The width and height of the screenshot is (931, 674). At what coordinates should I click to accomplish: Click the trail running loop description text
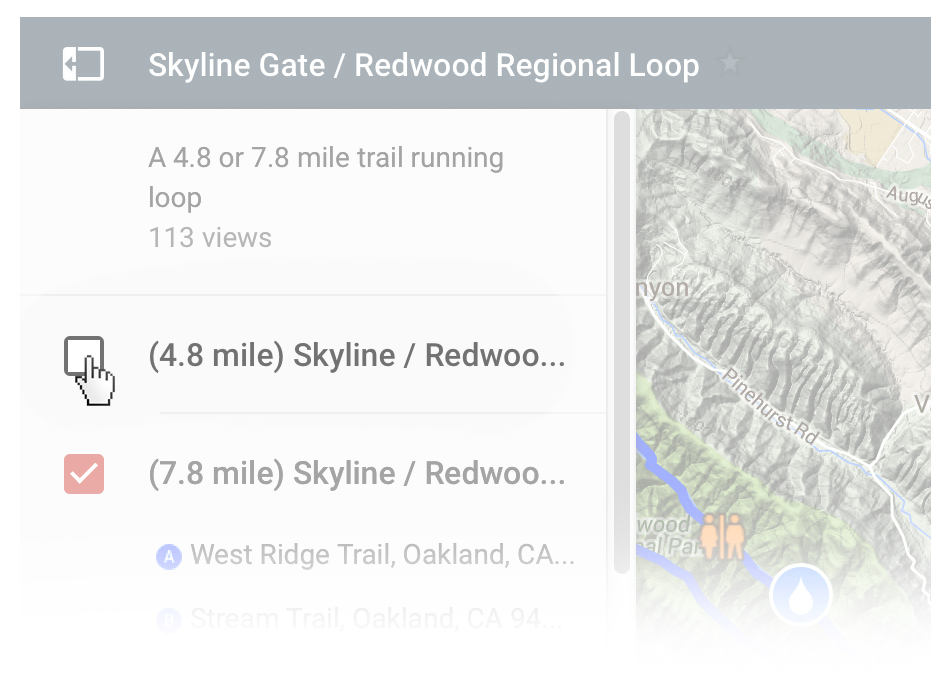click(326, 177)
